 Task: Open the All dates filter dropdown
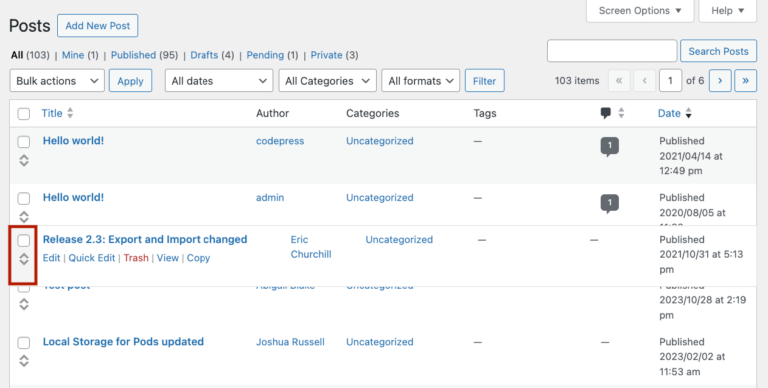click(219, 81)
